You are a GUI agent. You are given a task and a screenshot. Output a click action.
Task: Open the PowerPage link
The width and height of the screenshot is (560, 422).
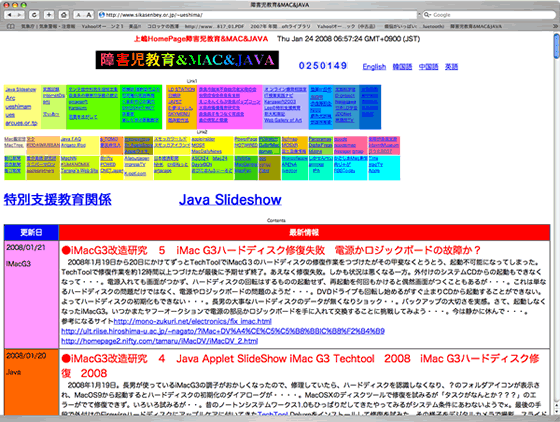(x=246, y=139)
